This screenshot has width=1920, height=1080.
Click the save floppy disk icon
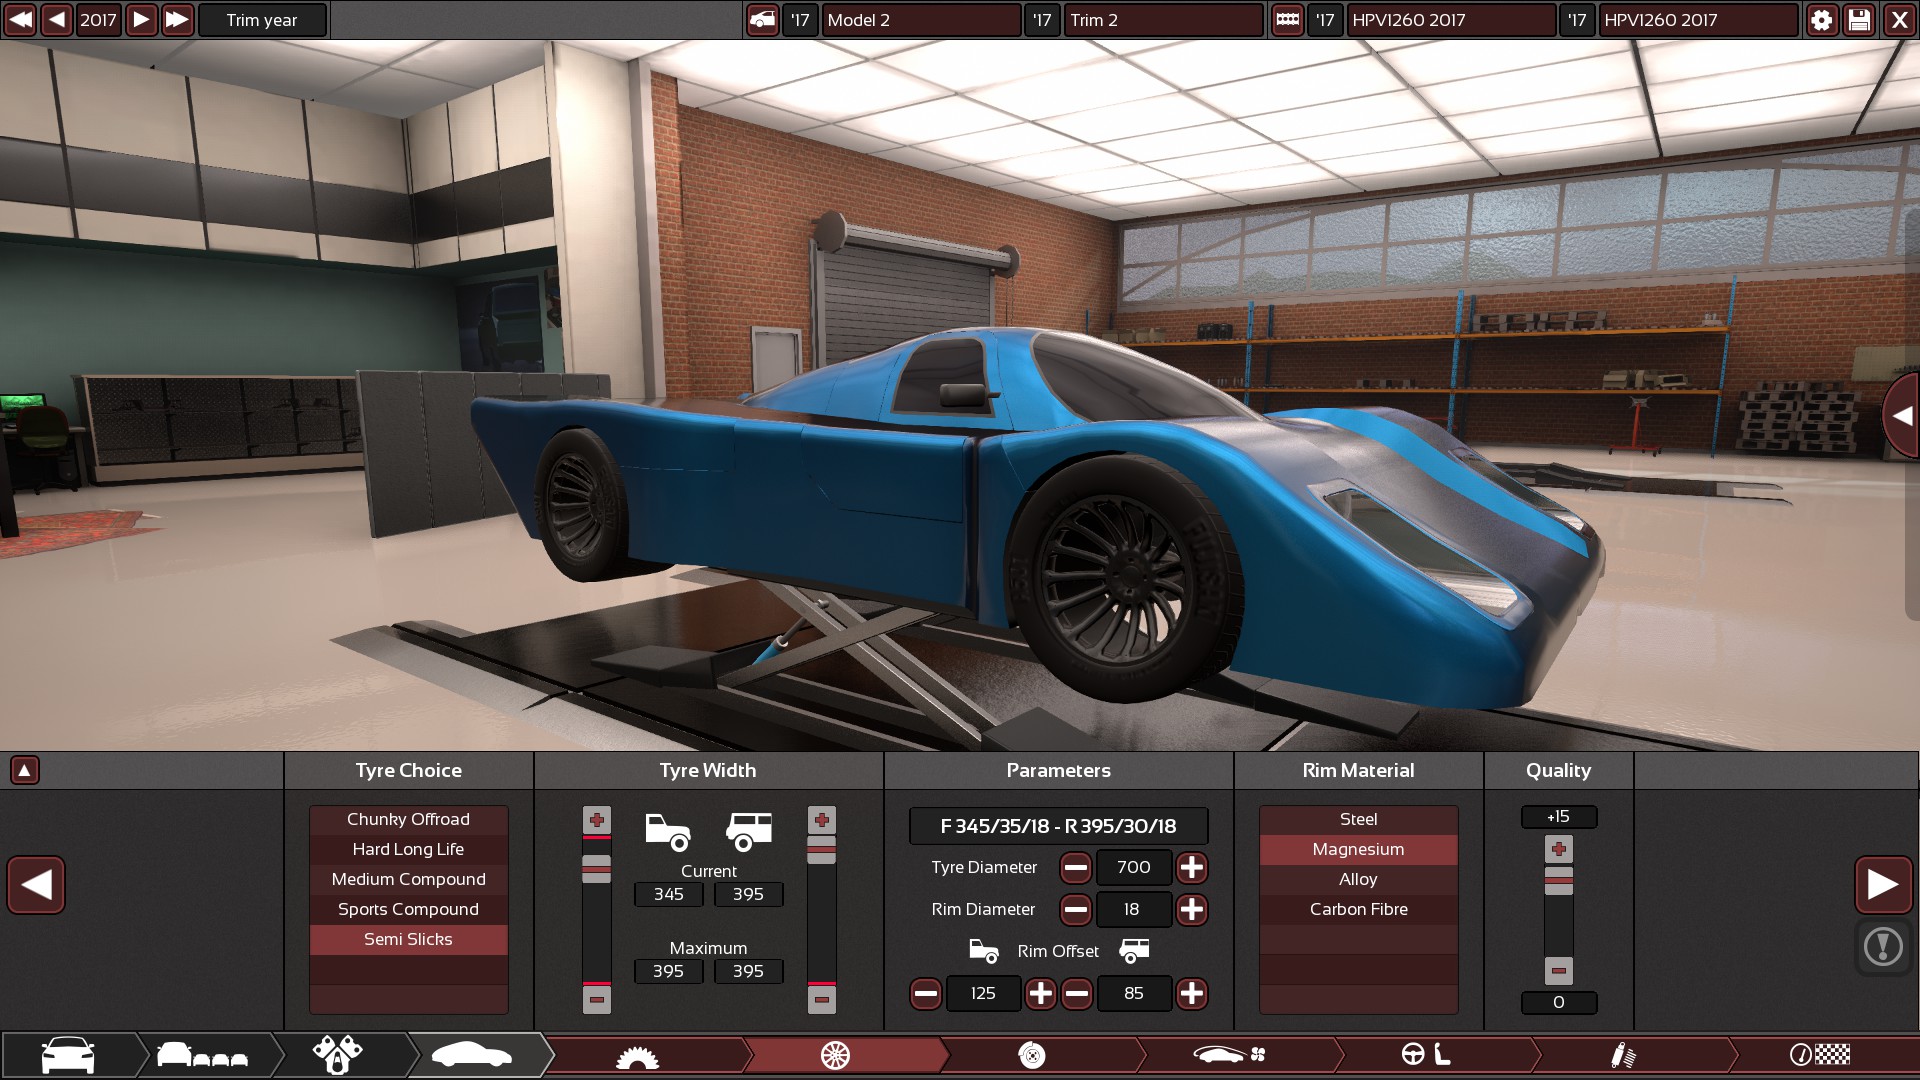(x=1859, y=20)
